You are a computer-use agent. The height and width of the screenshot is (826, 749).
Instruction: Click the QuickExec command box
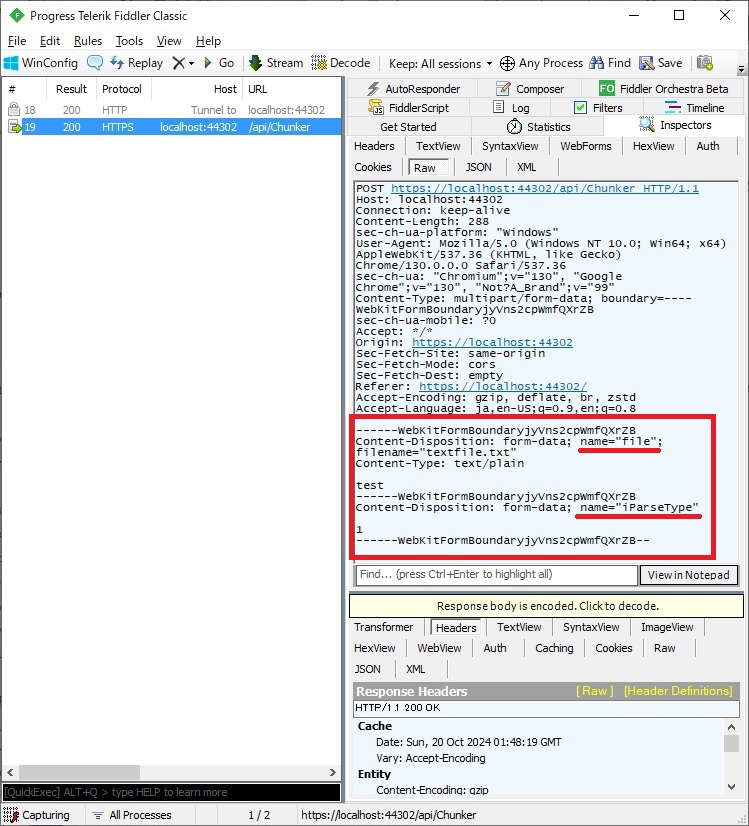pos(172,792)
